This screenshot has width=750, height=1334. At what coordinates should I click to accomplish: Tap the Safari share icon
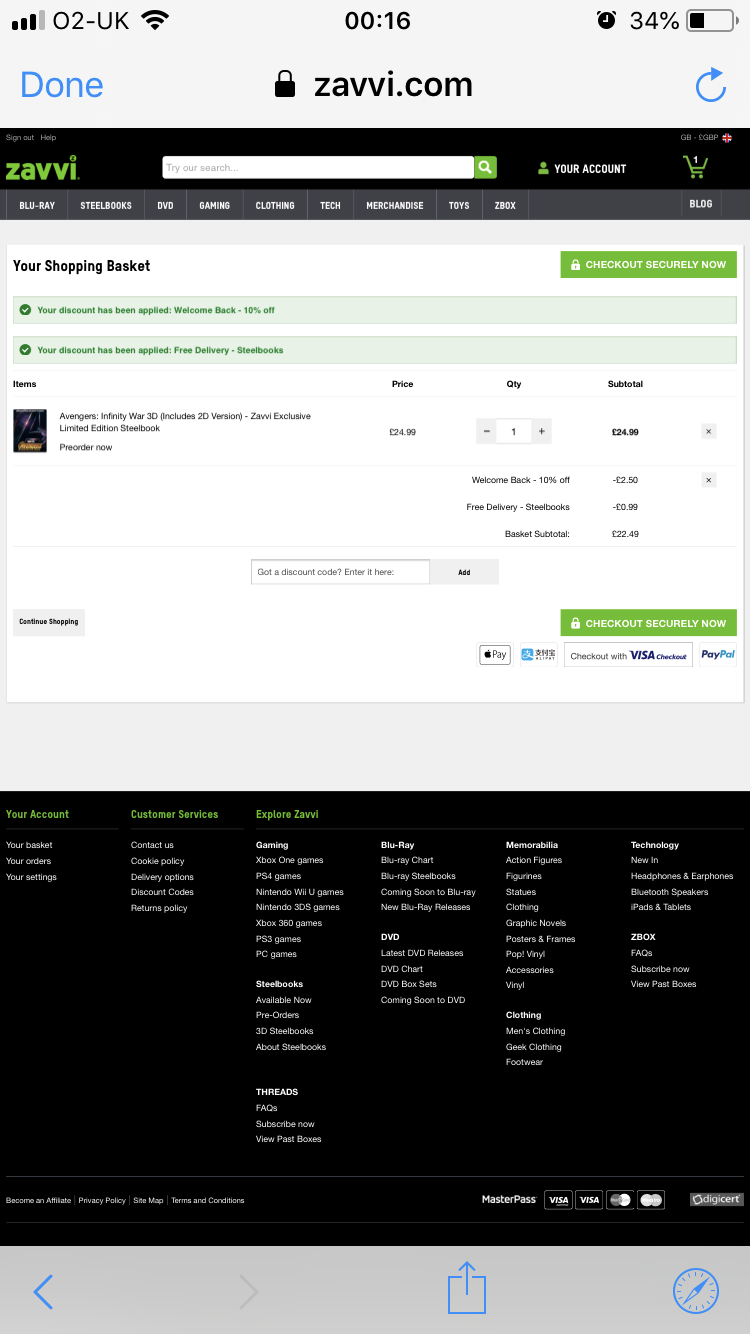466,1288
